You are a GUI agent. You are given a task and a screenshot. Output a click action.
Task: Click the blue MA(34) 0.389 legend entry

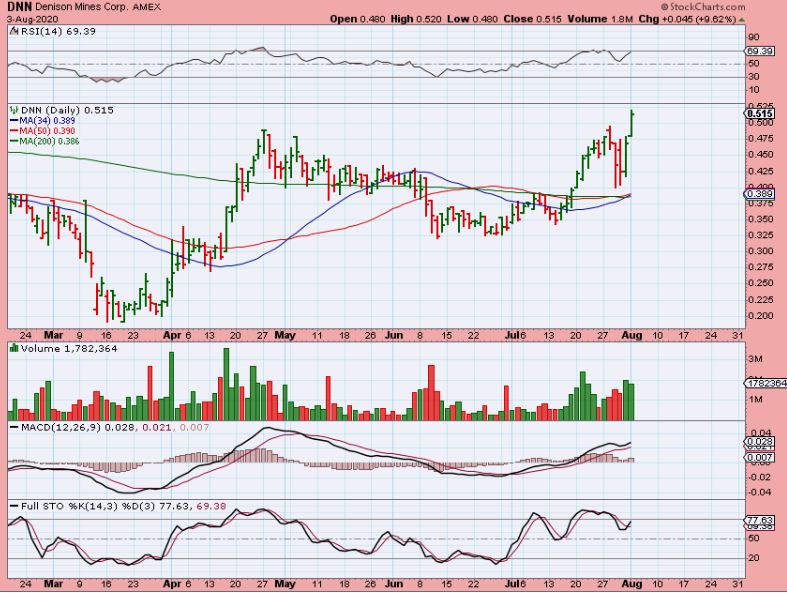(43, 121)
